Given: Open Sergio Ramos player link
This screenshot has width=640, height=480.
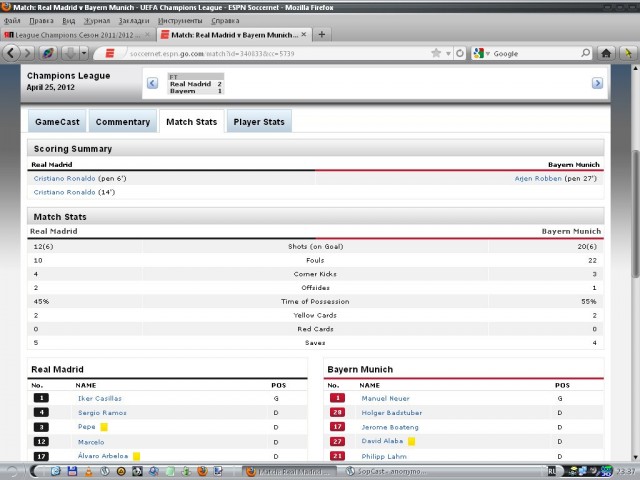Looking at the screenshot, I should click(102, 413).
